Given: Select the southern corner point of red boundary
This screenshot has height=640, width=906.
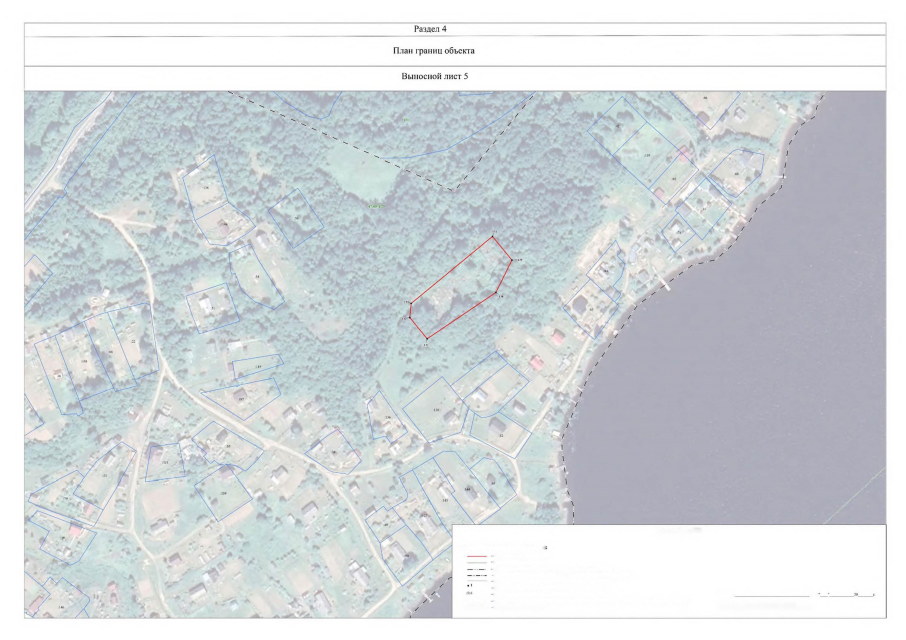Looking at the screenshot, I should click(427, 338).
